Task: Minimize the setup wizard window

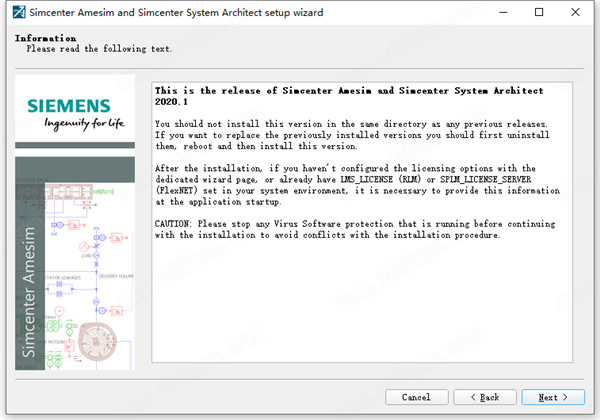Action: 503,12
